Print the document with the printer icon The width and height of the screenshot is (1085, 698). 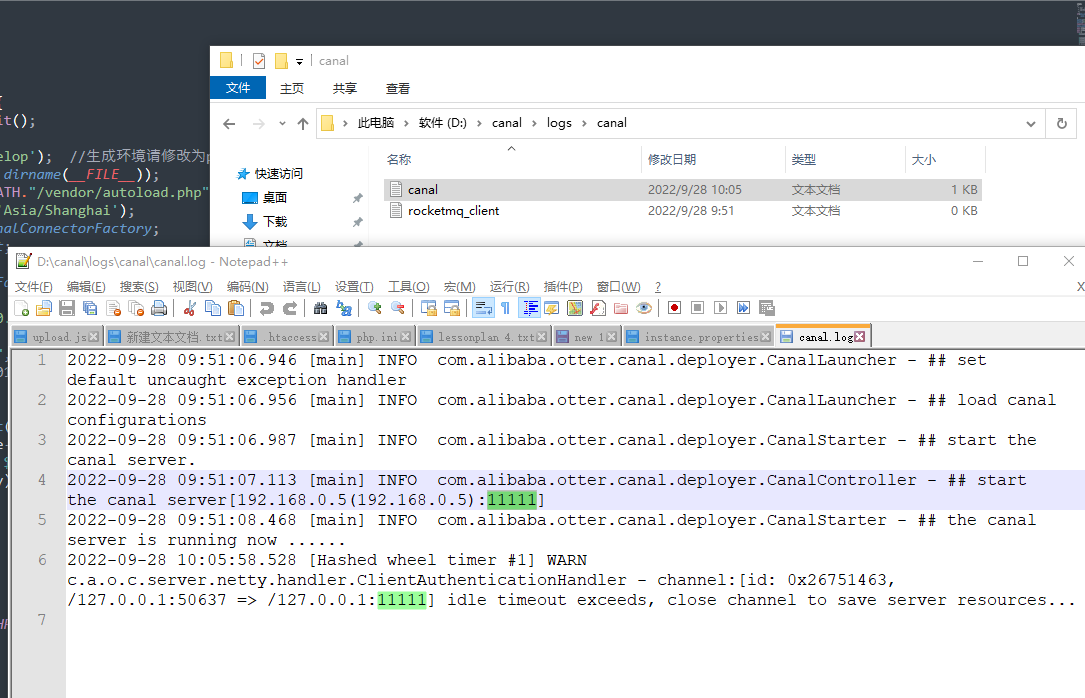(159, 309)
